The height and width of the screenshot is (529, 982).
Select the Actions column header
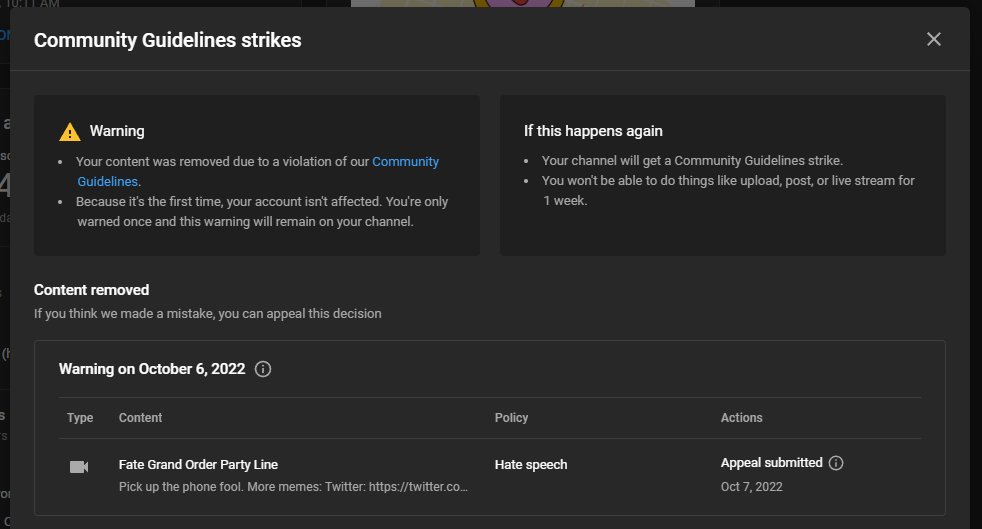[x=742, y=418]
